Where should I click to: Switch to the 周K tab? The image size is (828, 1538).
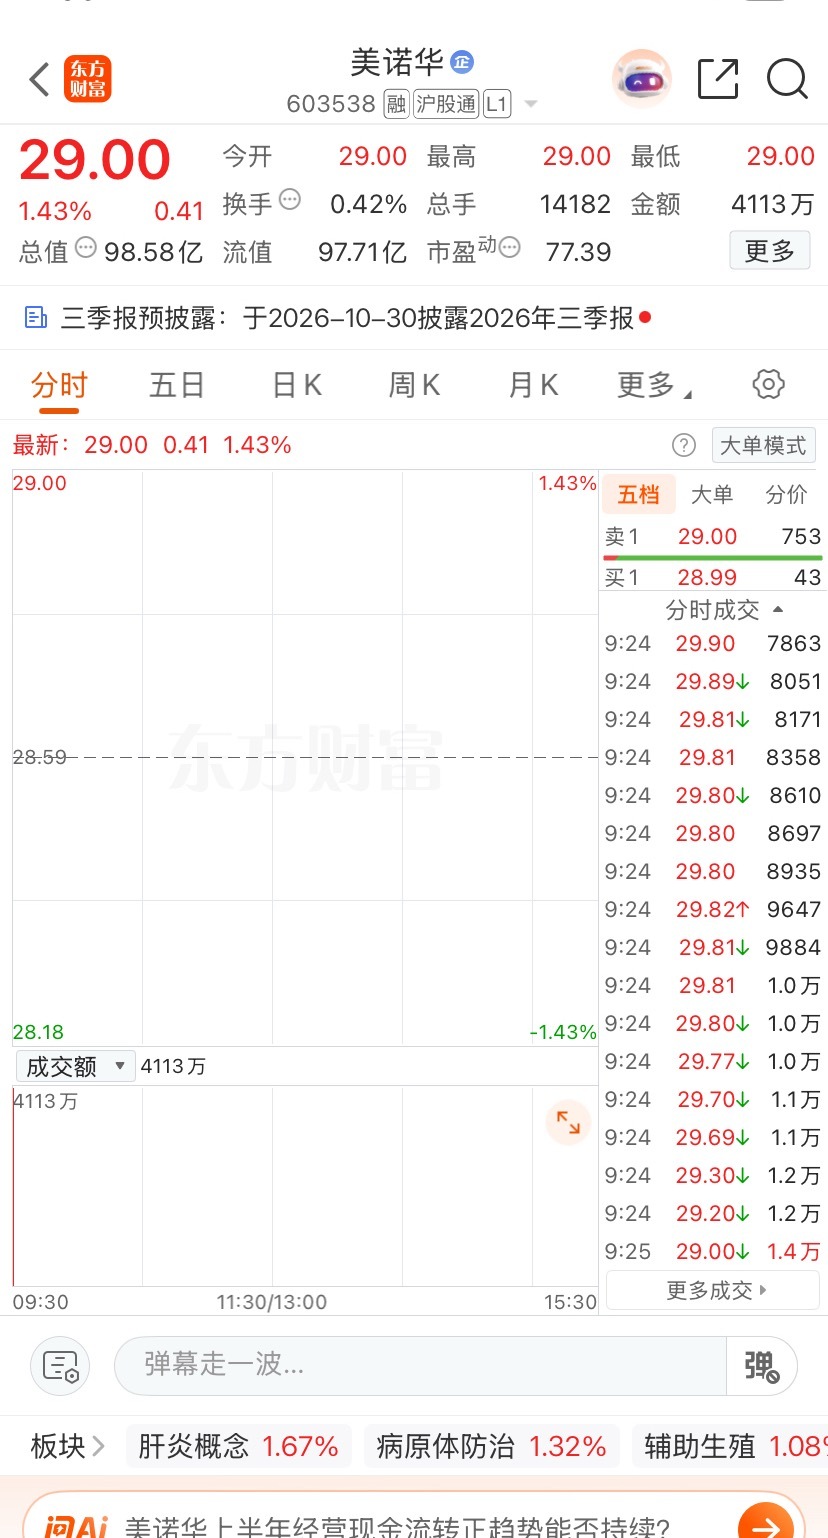(x=414, y=385)
